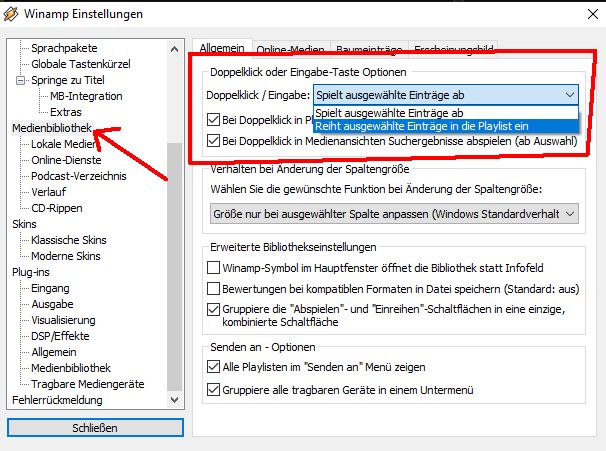Select Verlauf in the tree
Viewport: 606px width, 451px height.
point(49,192)
